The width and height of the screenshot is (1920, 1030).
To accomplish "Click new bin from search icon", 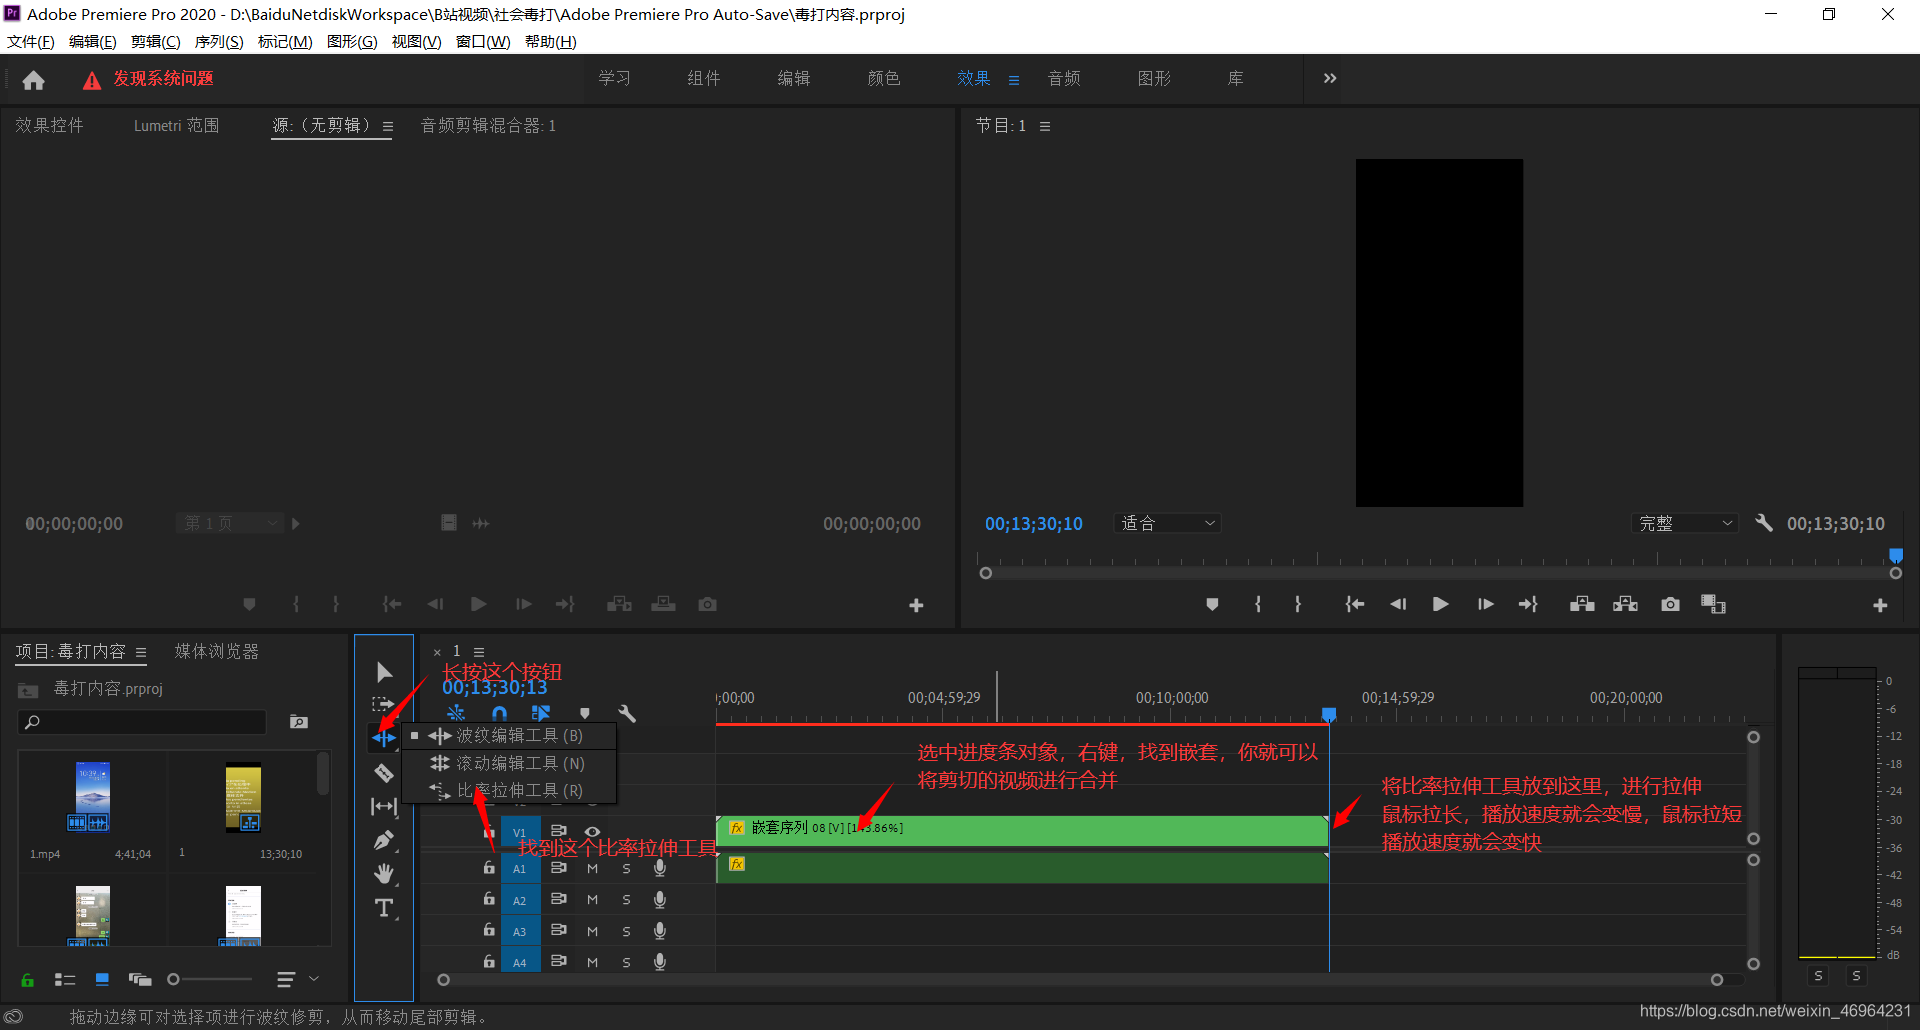I will coord(299,722).
